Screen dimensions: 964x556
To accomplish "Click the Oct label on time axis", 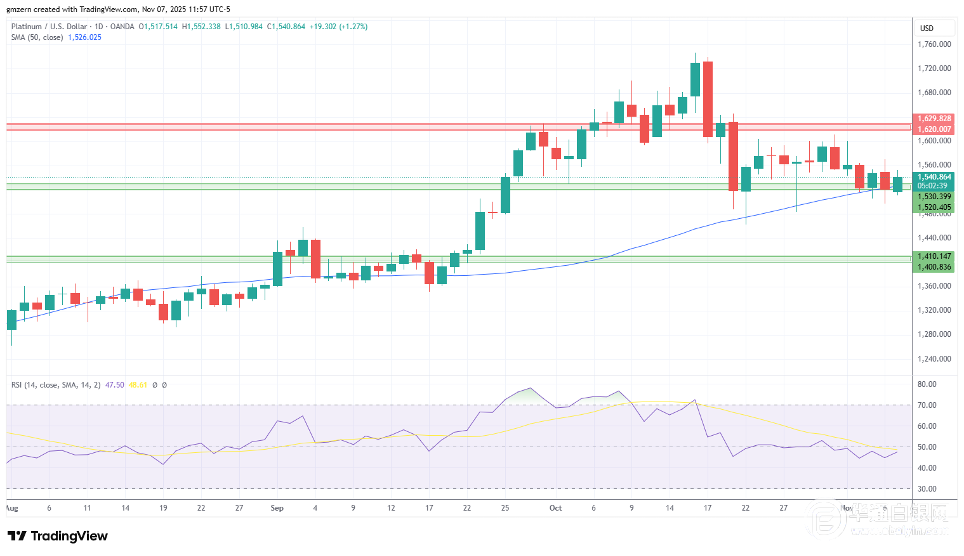I will (554, 508).
